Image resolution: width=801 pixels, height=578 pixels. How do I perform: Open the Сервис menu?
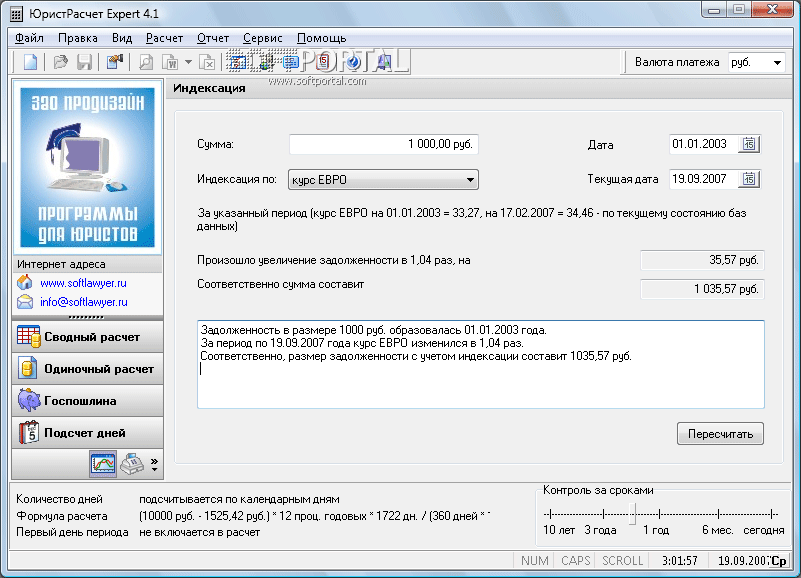(x=263, y=38)
